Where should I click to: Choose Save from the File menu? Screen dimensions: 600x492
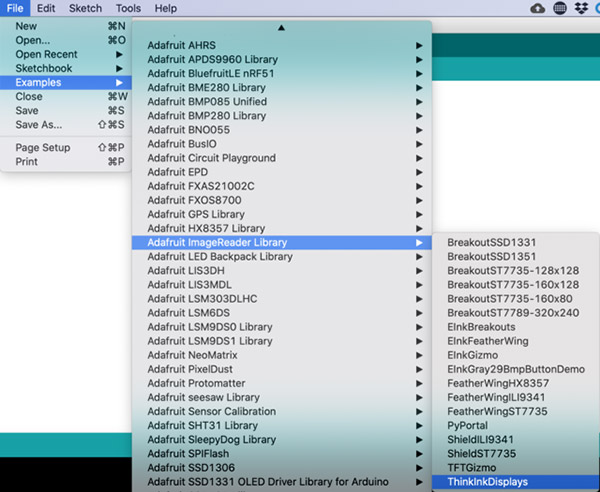[66, 111]
